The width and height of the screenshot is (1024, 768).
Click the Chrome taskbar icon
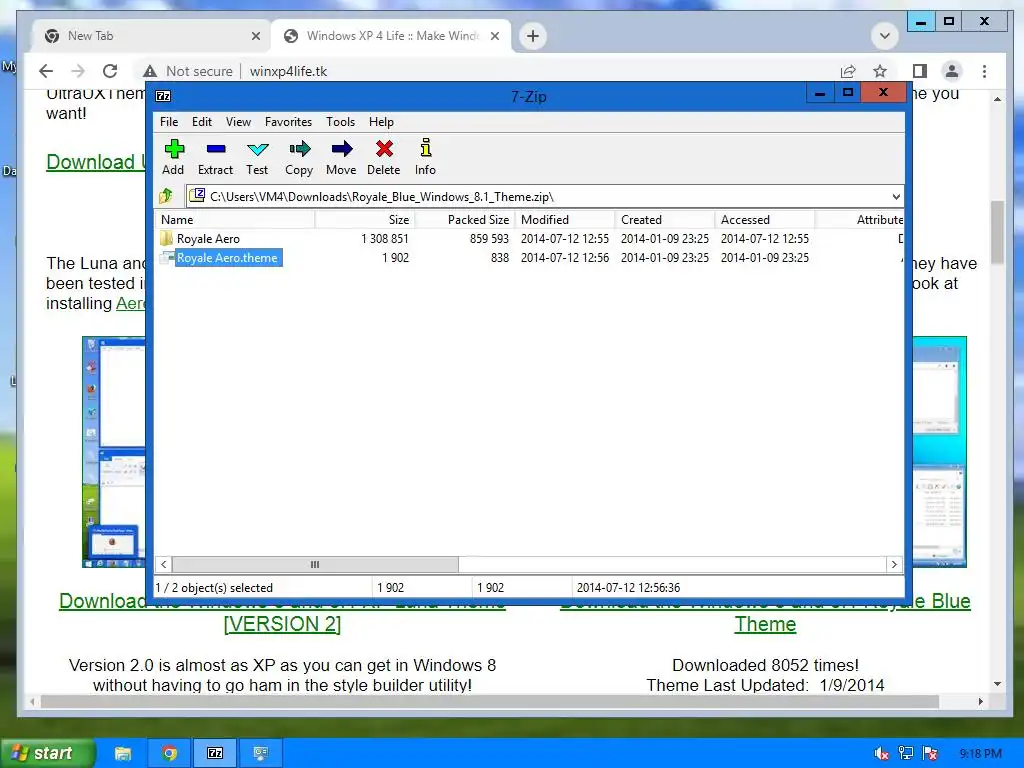[169, 753]
